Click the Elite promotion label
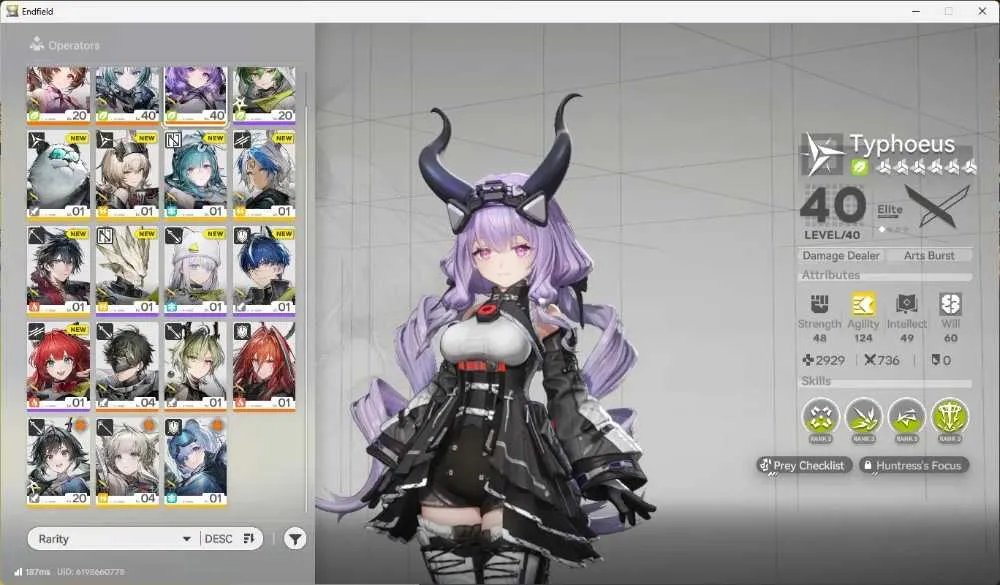This screenshot has width=1000, height=585. tap(890, 209)
